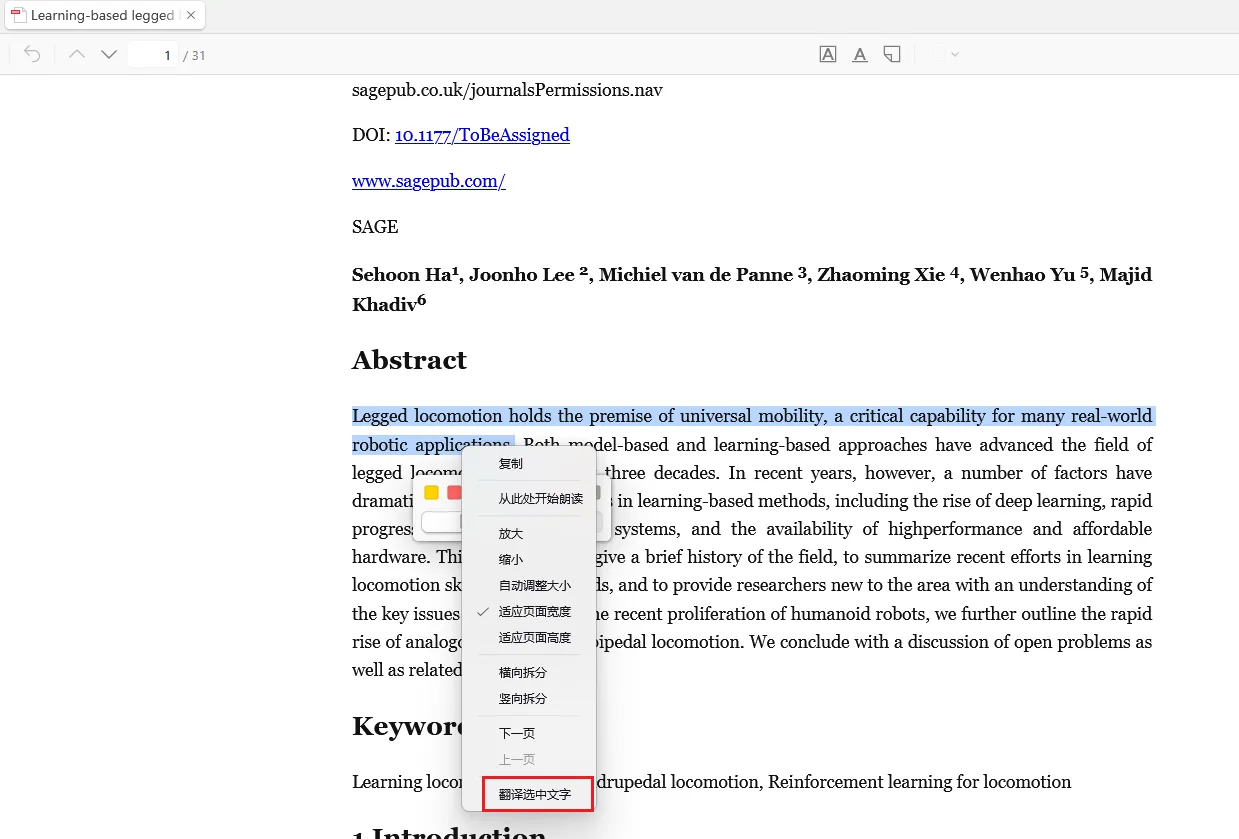Click the Abstract heading
1239x839 pixels.
409,360
